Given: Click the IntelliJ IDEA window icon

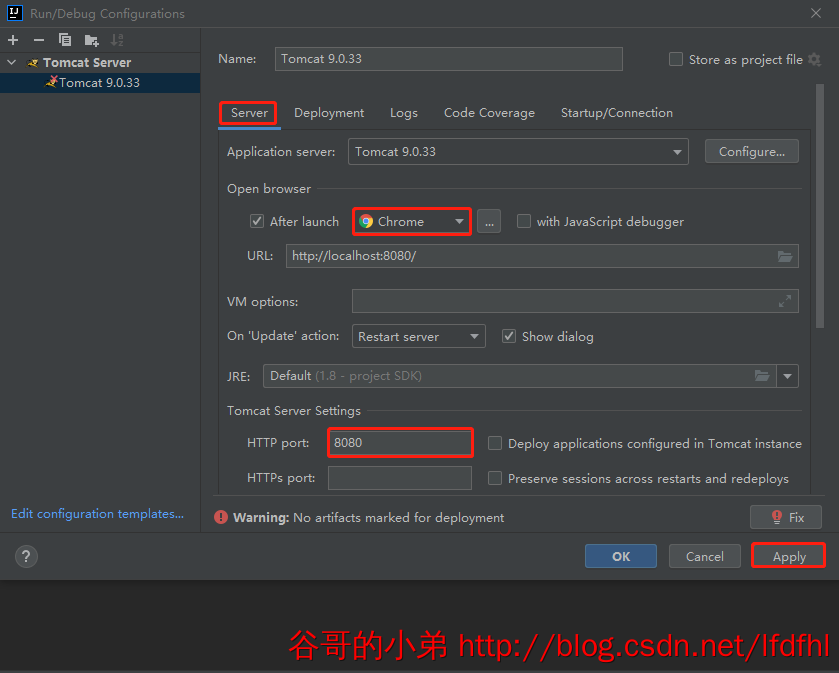Looking at the screenshot, I should 14,13.
